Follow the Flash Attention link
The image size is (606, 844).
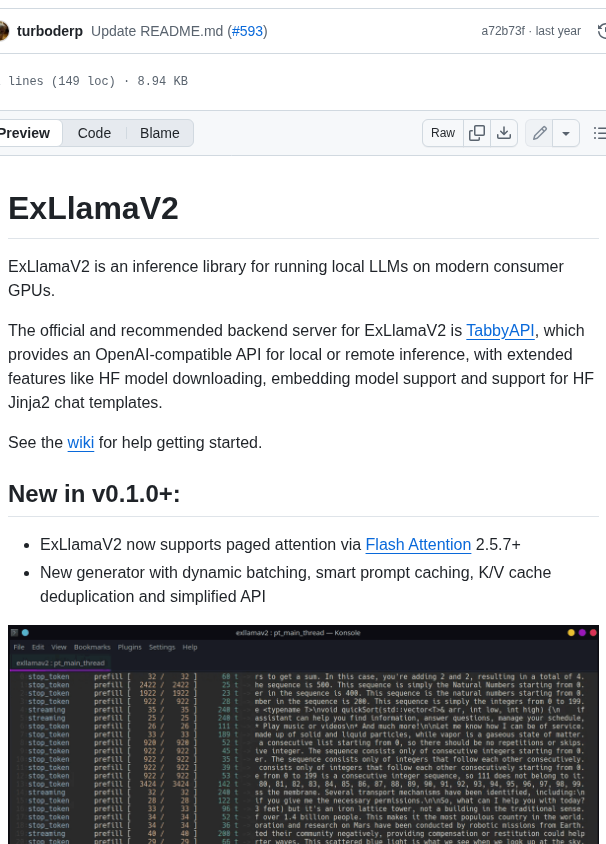[418, 545]
